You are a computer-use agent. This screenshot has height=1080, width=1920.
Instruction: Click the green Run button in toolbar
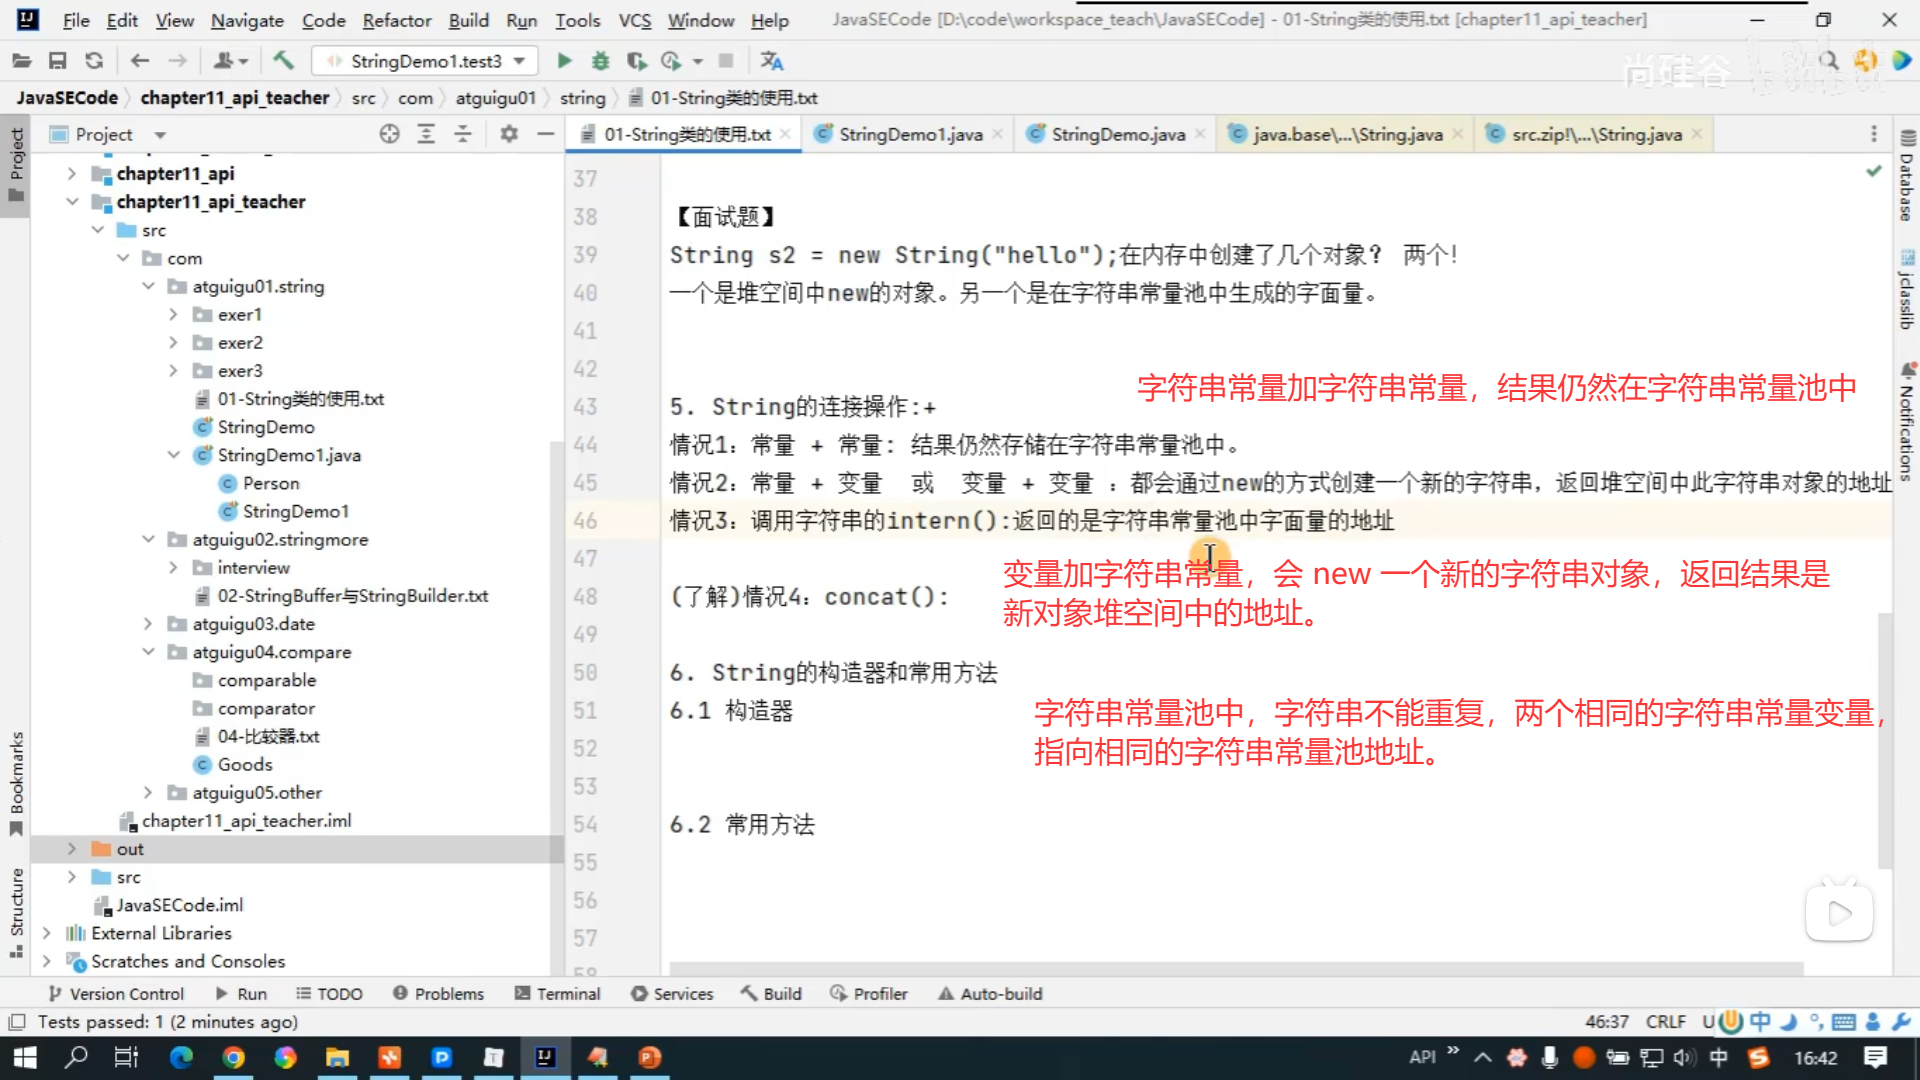click(564, 61)
